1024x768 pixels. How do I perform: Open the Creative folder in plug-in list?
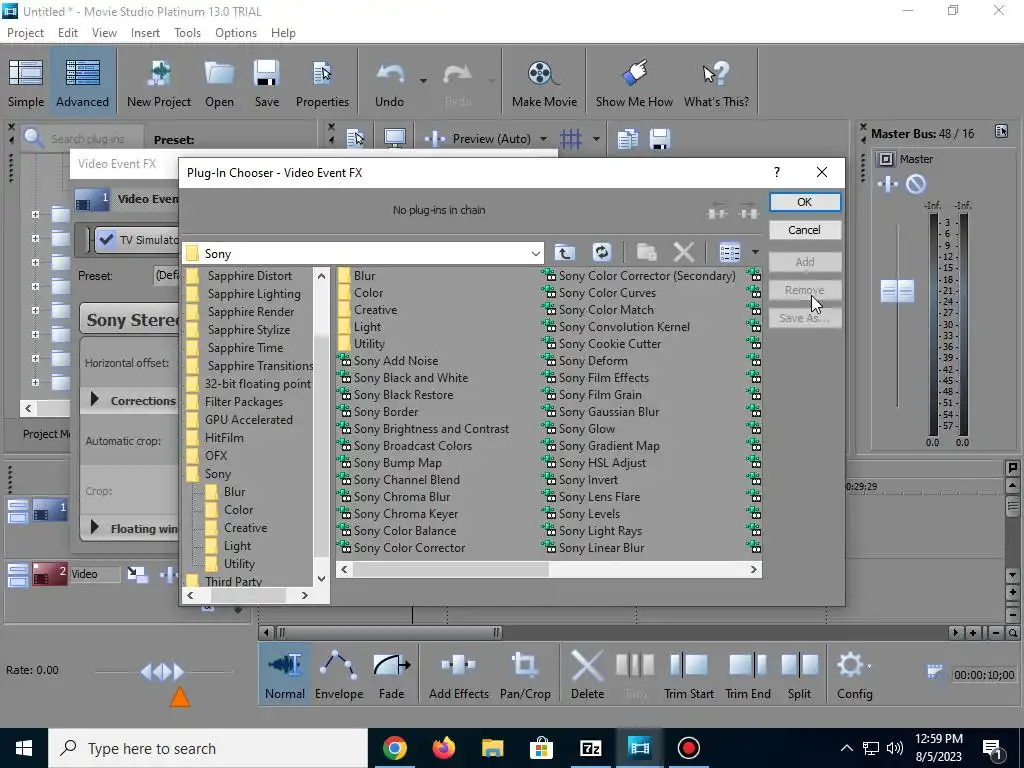click(x=375, y=310)
